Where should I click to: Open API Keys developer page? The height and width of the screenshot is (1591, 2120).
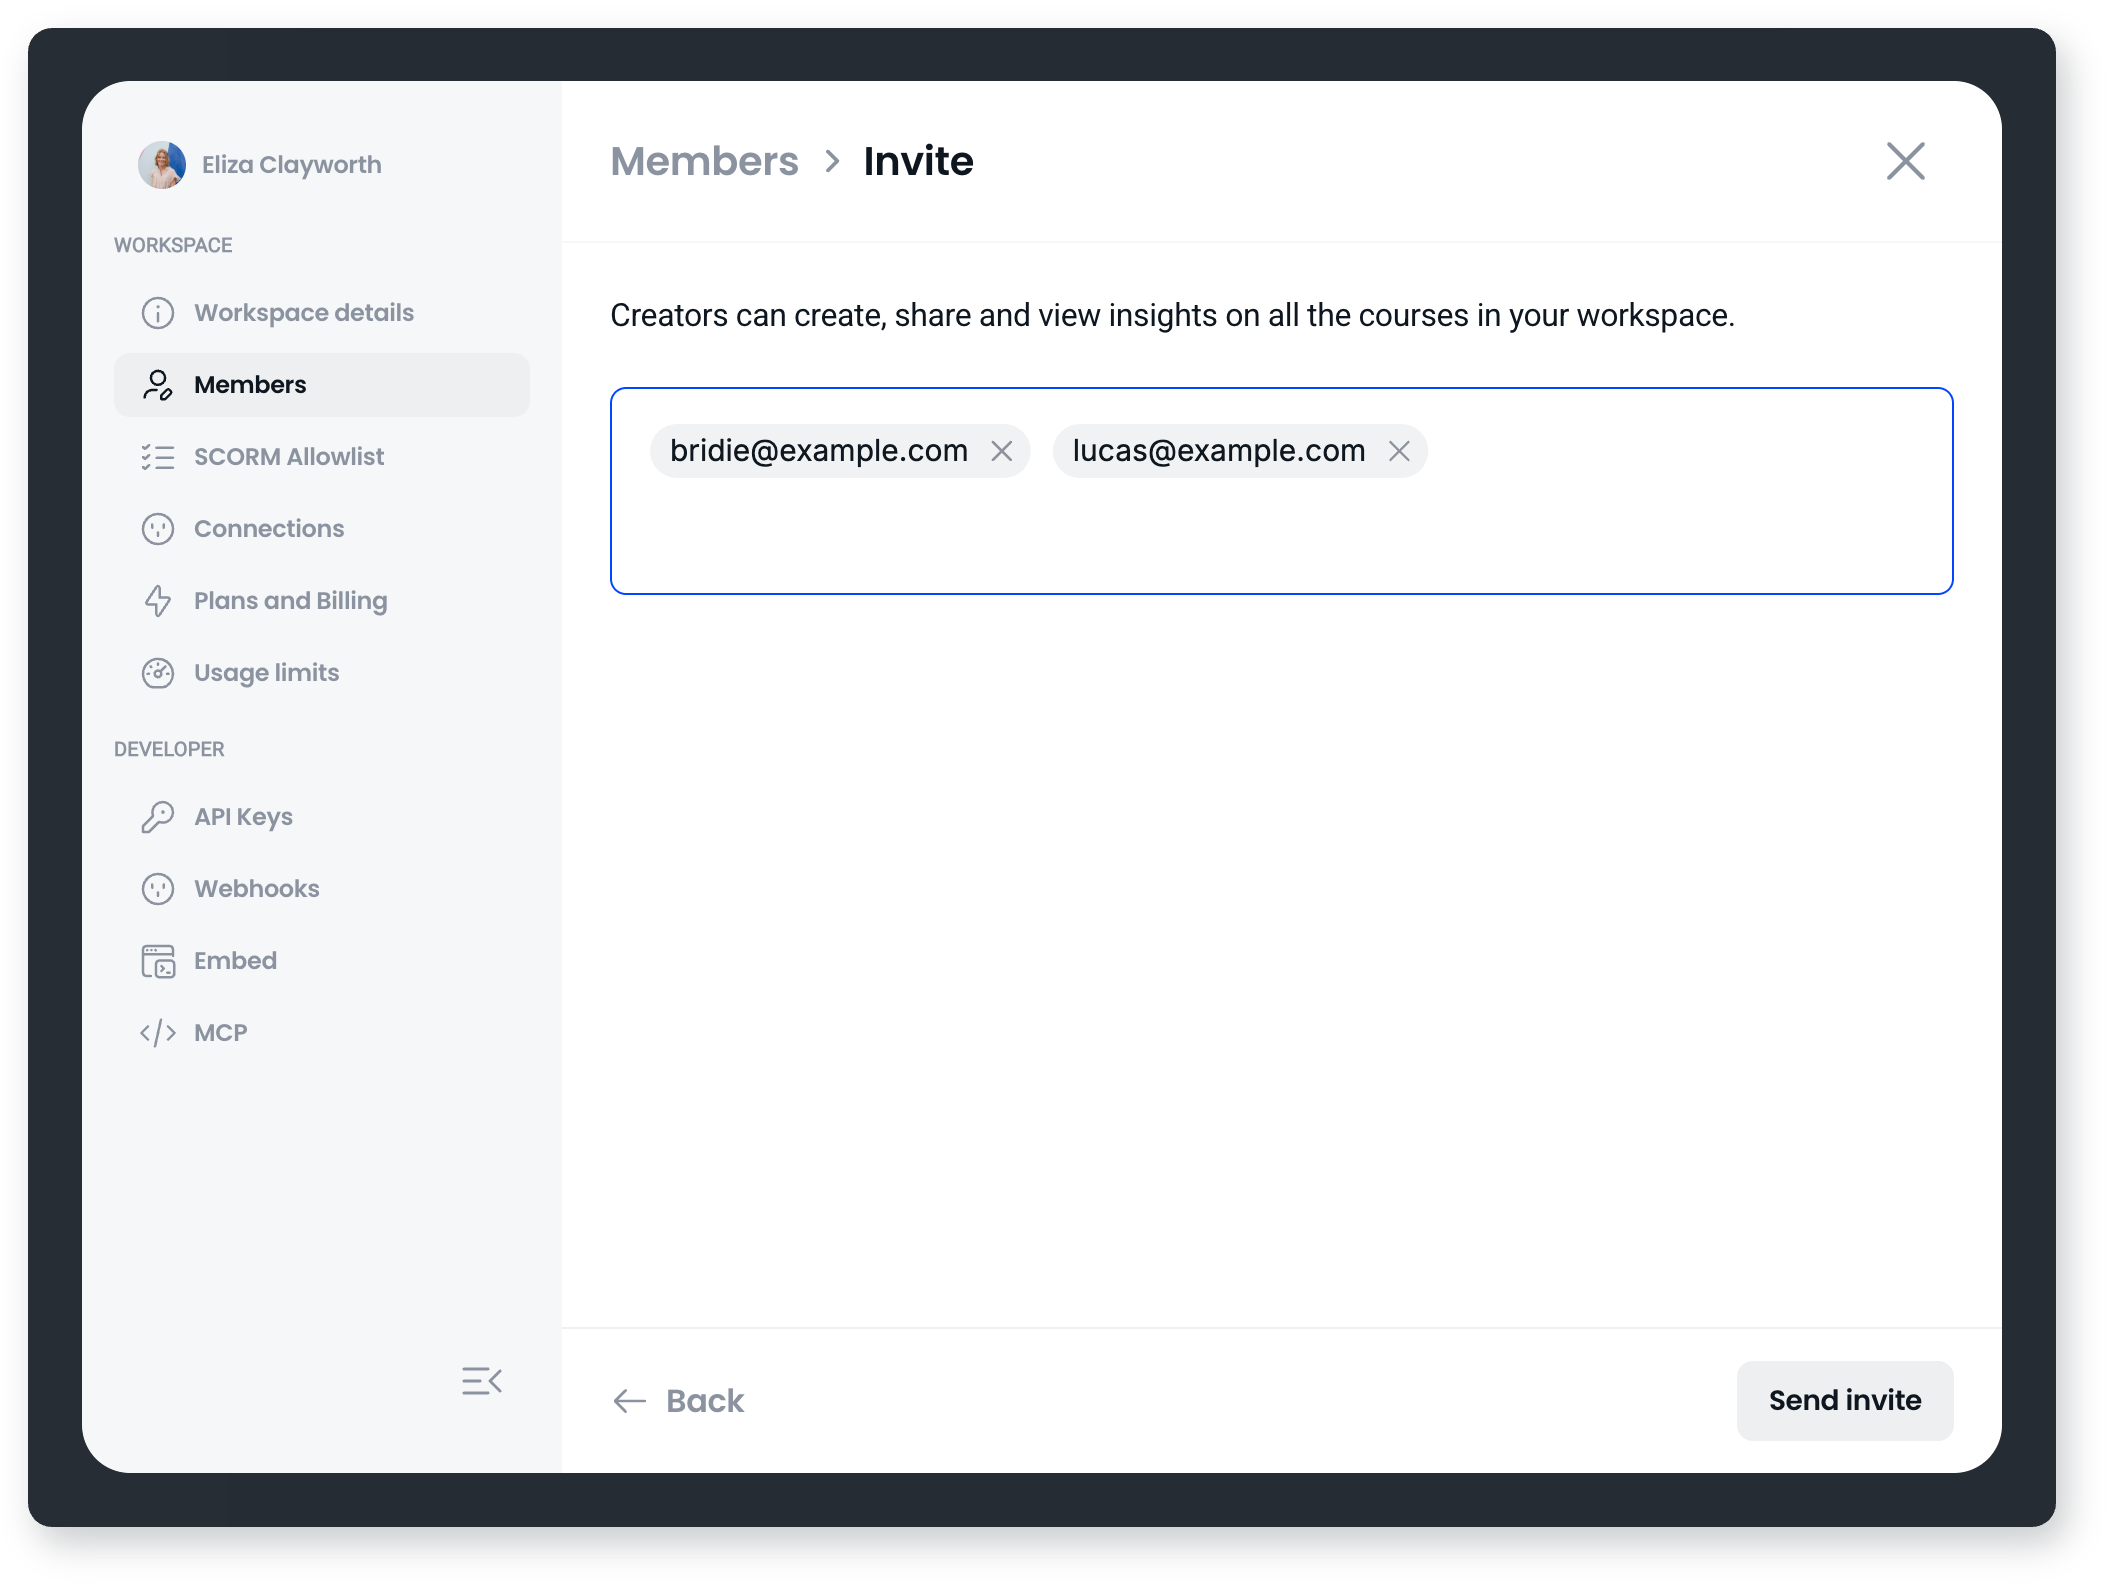321,817
